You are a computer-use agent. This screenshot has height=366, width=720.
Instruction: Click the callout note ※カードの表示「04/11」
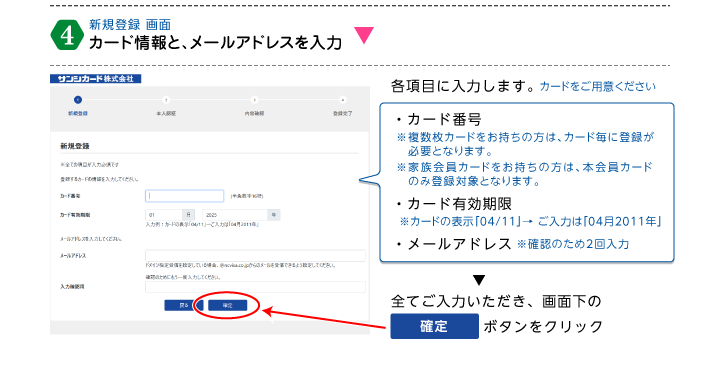tap(530, 222)
